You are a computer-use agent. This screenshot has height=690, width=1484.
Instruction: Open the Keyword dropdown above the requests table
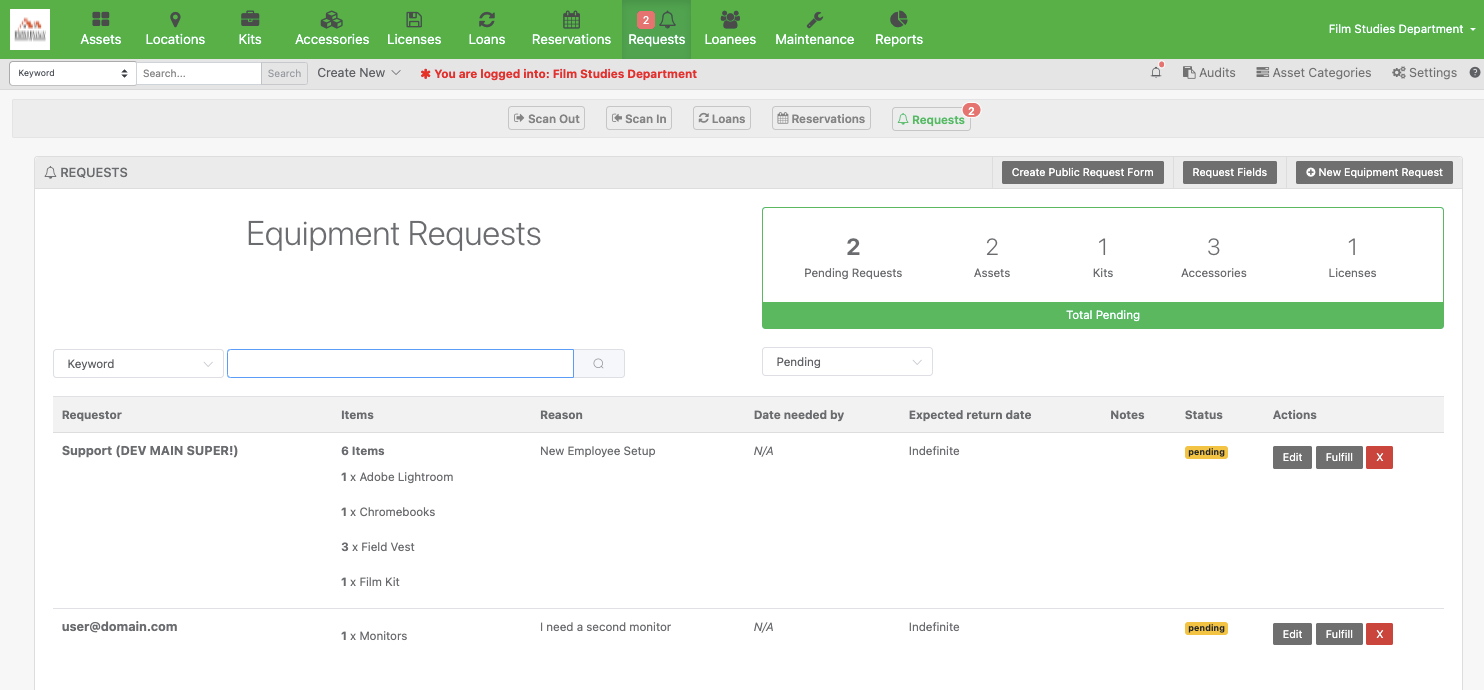[x=138, y=364]
